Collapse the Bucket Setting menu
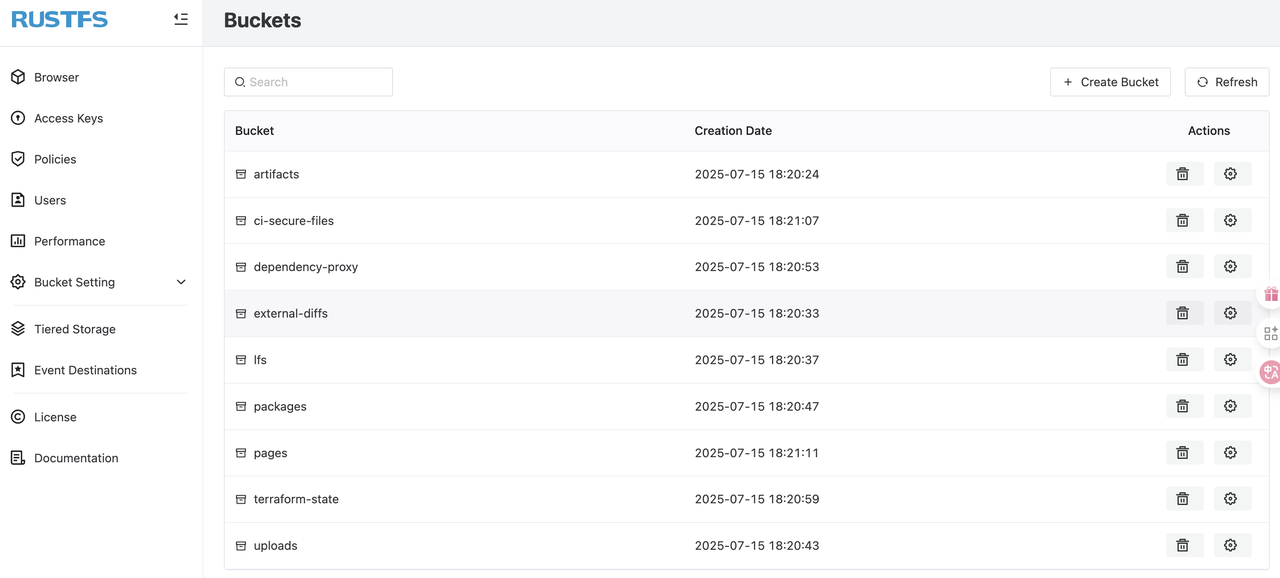1280x578 pixels. point(180,282)
